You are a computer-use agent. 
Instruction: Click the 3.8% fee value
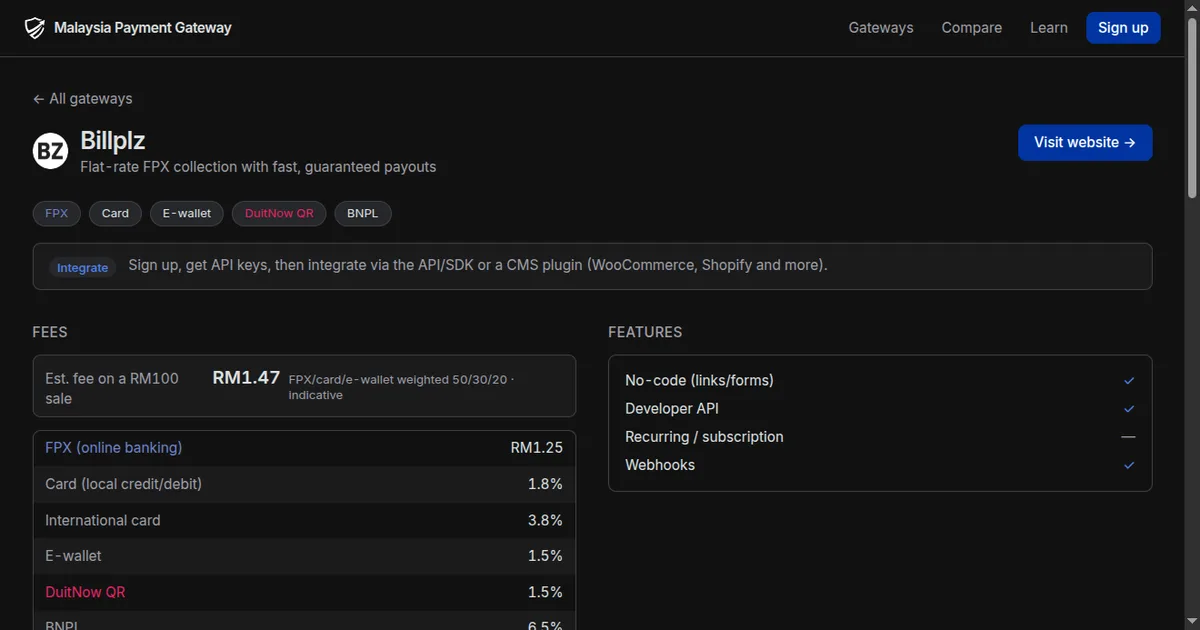[545, 520]
